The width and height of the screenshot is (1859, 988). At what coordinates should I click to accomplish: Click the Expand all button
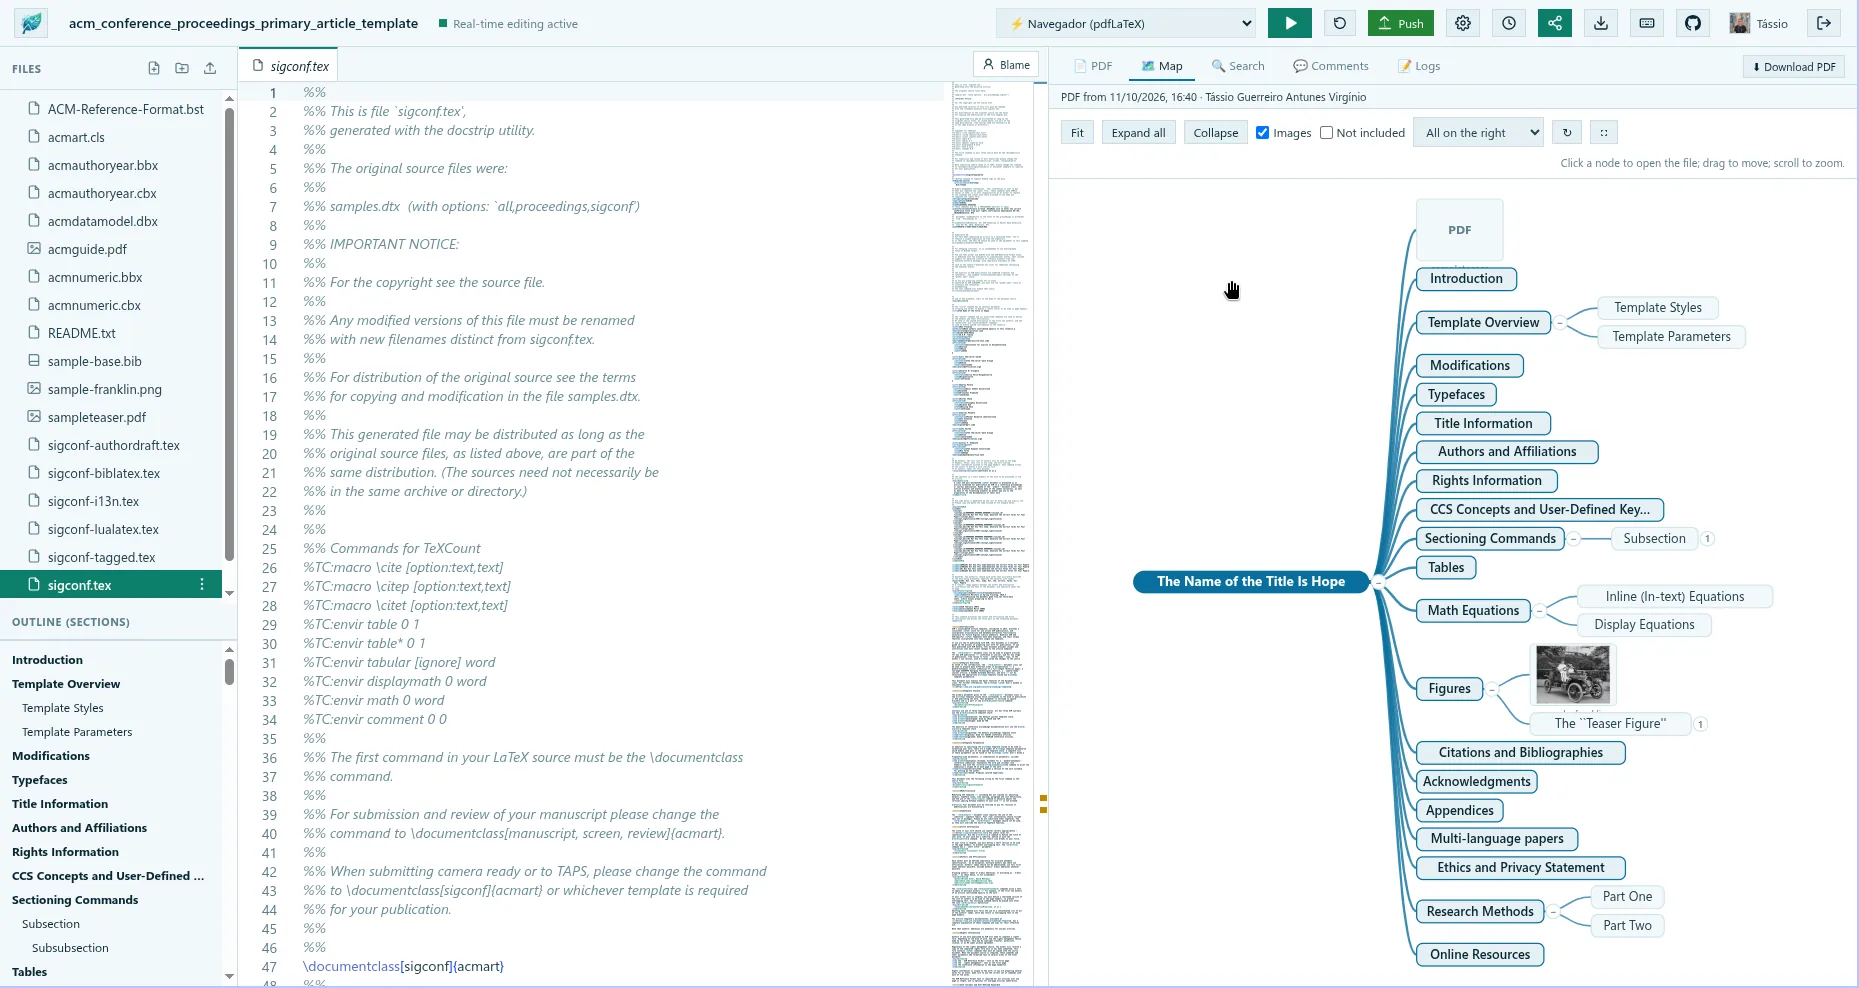[x=1138, y=132]
